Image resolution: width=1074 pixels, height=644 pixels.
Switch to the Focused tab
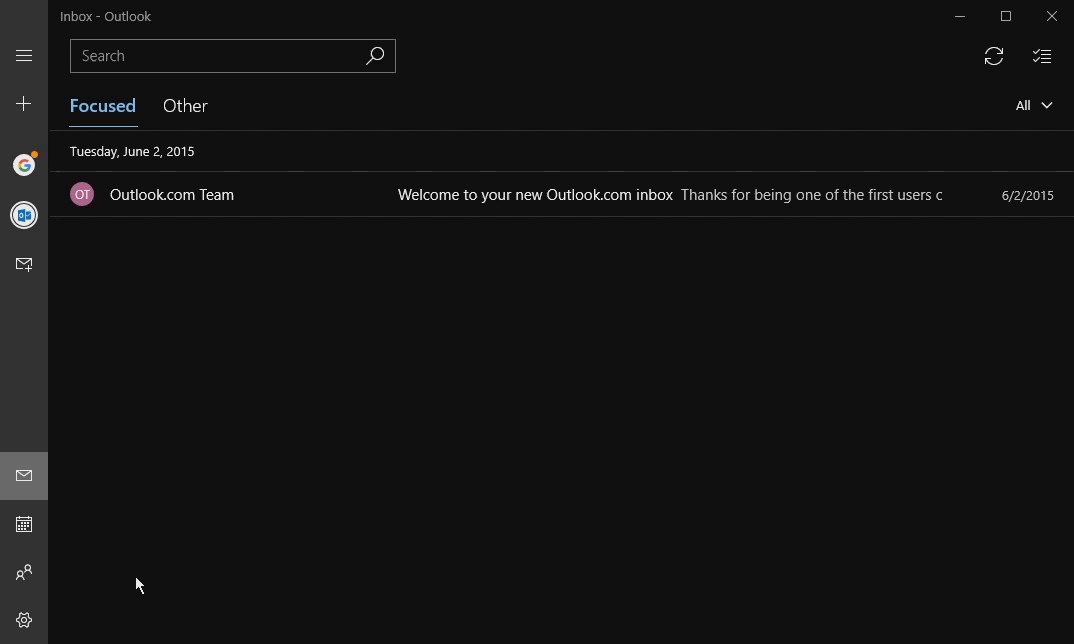click(103, 106)
